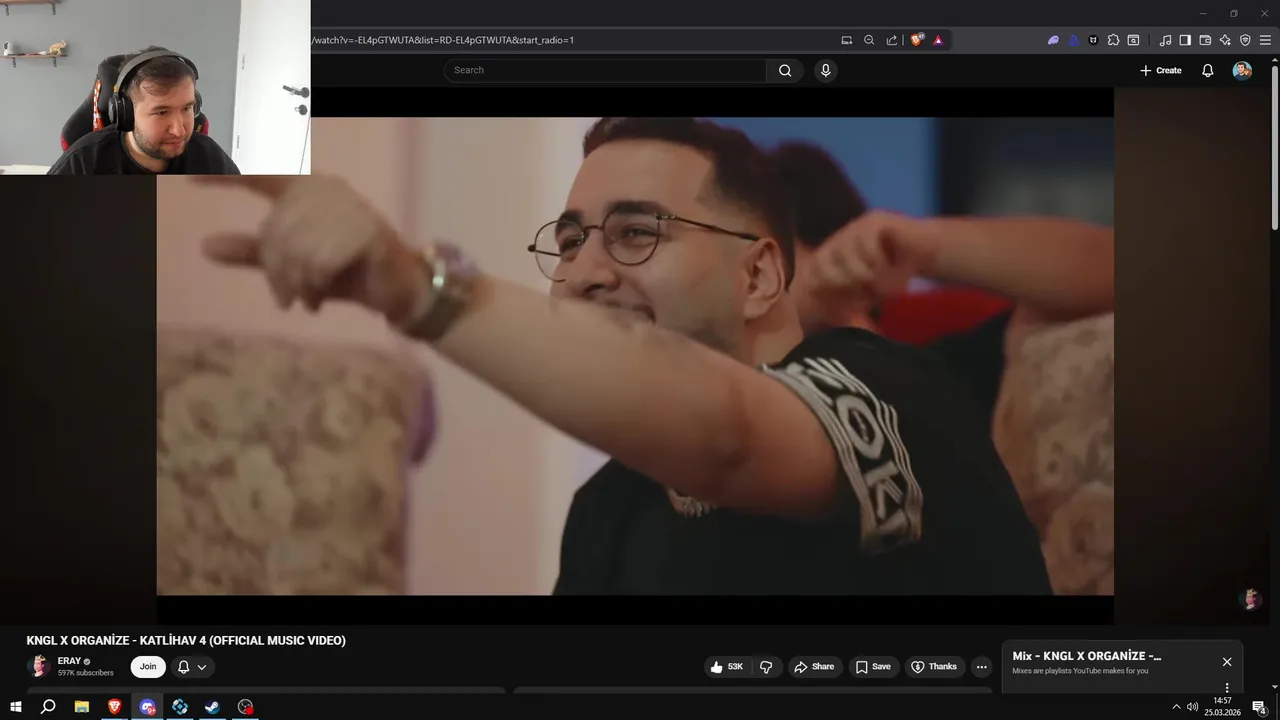Start voice search with microphone icon
Viewport: 1280px width, 720px height.
coord(825,70)
